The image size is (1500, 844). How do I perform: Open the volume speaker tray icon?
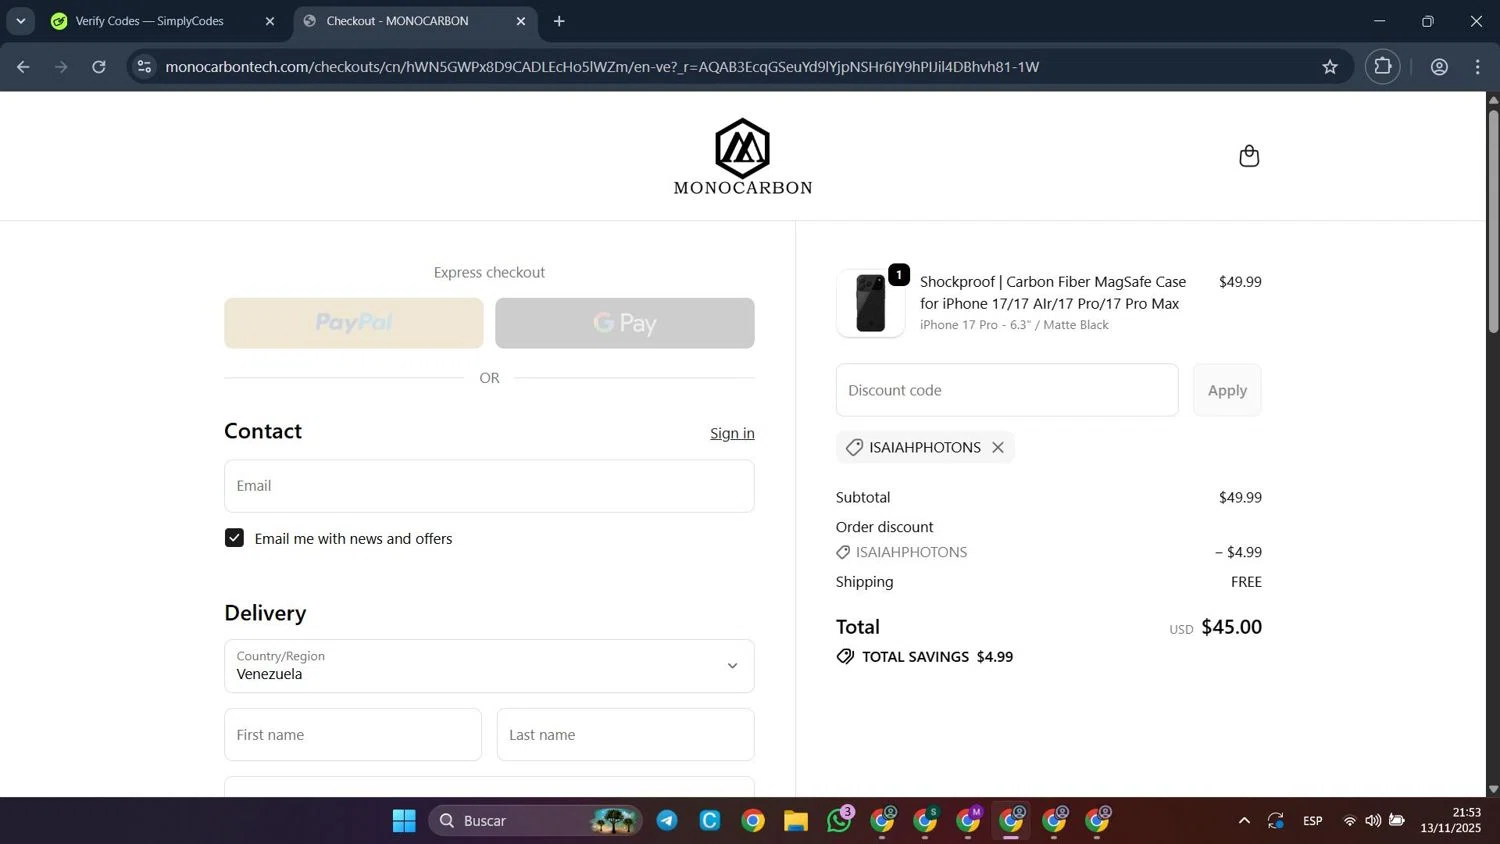(x=1373, y=821)
